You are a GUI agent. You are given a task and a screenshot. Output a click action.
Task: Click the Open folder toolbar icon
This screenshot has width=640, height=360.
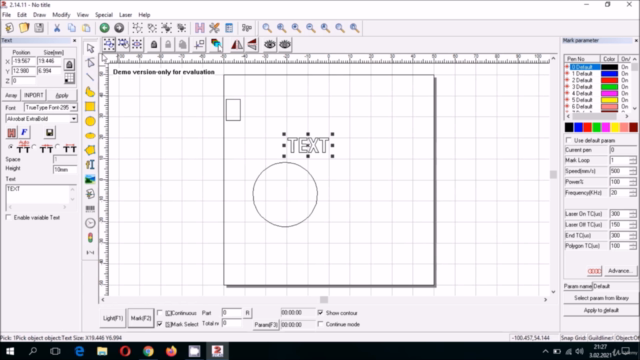[x=24, y=28]
